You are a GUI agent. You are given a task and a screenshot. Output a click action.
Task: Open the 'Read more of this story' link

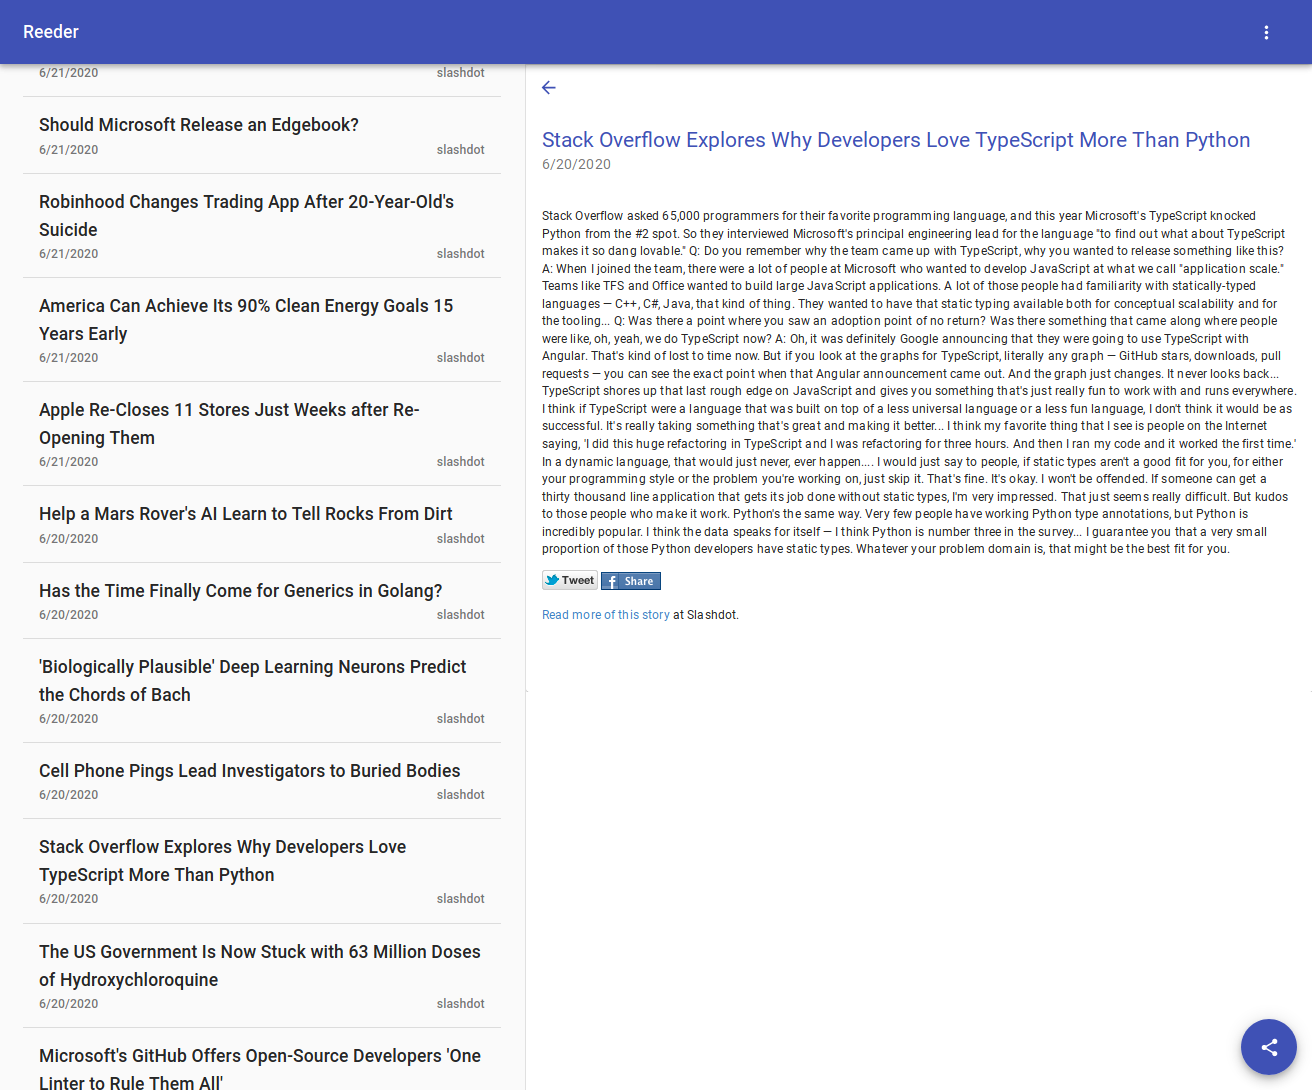pyautogui.click(x=606, y=615)
